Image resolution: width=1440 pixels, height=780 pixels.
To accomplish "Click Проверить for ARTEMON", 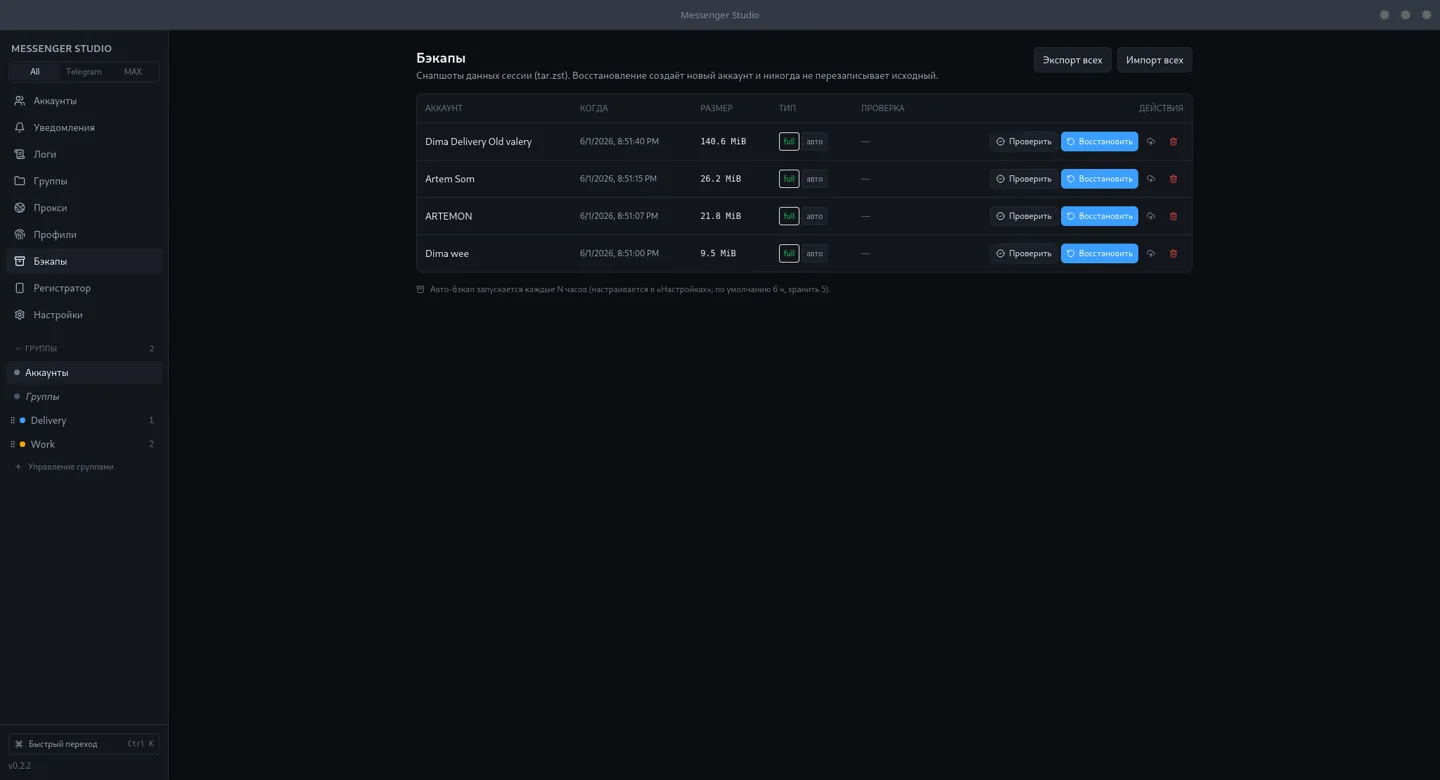I will (1023, 216).
